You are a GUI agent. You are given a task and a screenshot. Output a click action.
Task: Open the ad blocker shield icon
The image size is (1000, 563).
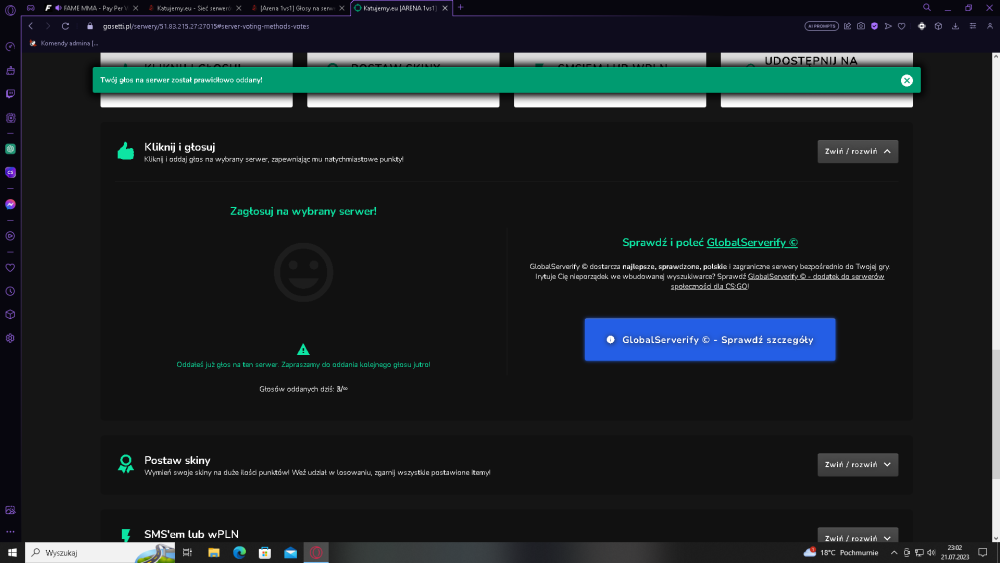pos(874,26)
